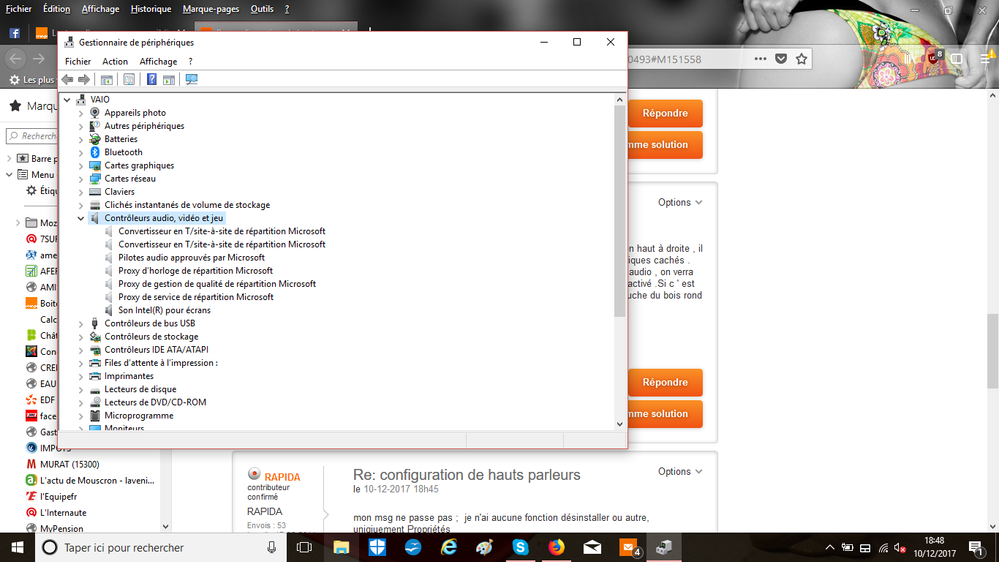Scan for hardware changes monitor icon
Image resolution: width=999 pixels, height=562 pixels.
pos(191,80)
